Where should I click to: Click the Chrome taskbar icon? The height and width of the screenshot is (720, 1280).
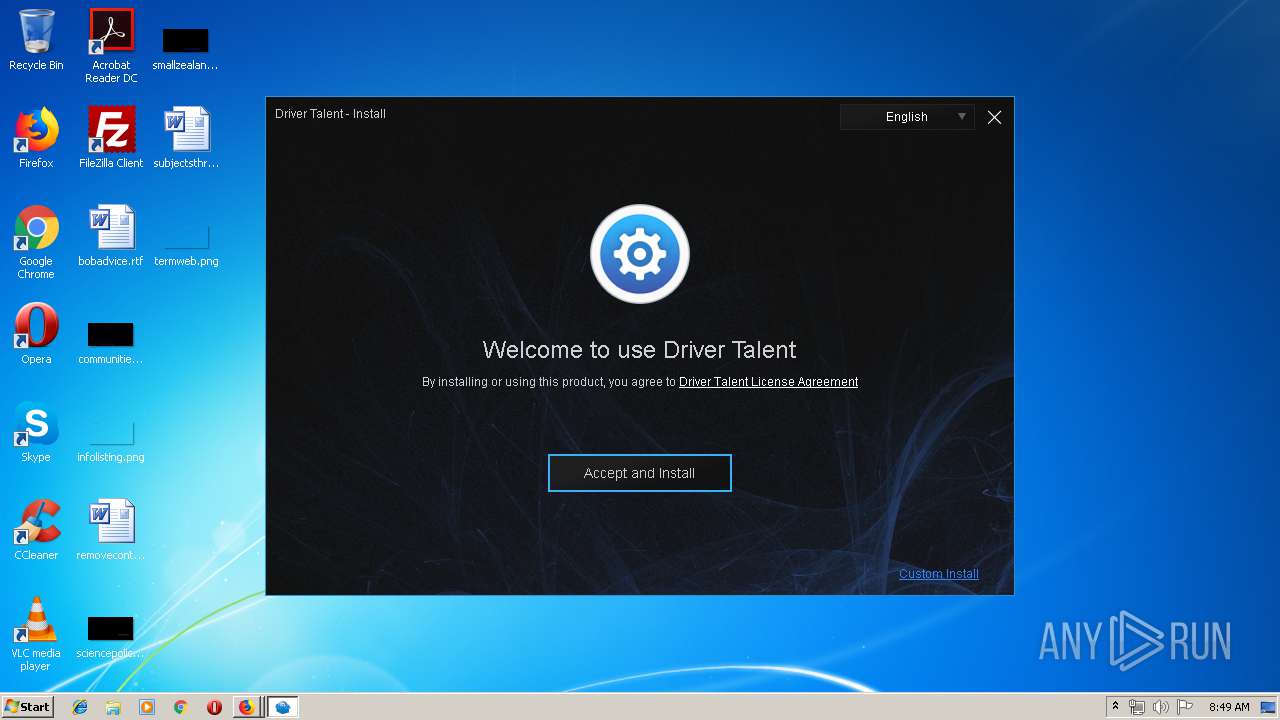pos(180,707)
